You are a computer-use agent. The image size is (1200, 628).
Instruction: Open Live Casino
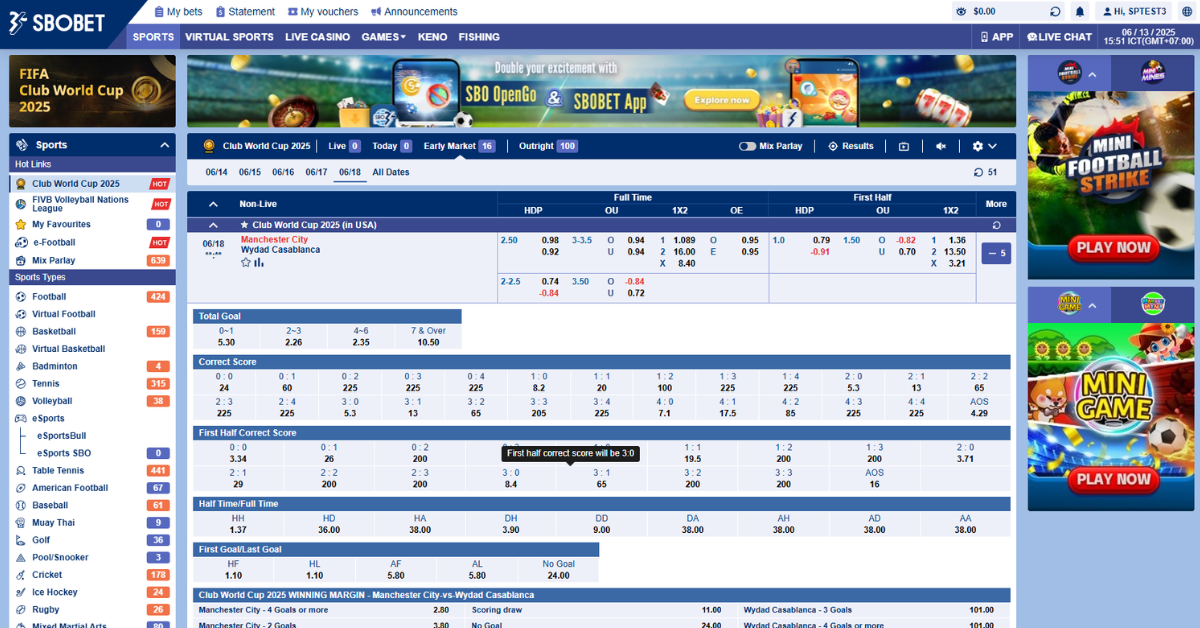tap(317, 37)
